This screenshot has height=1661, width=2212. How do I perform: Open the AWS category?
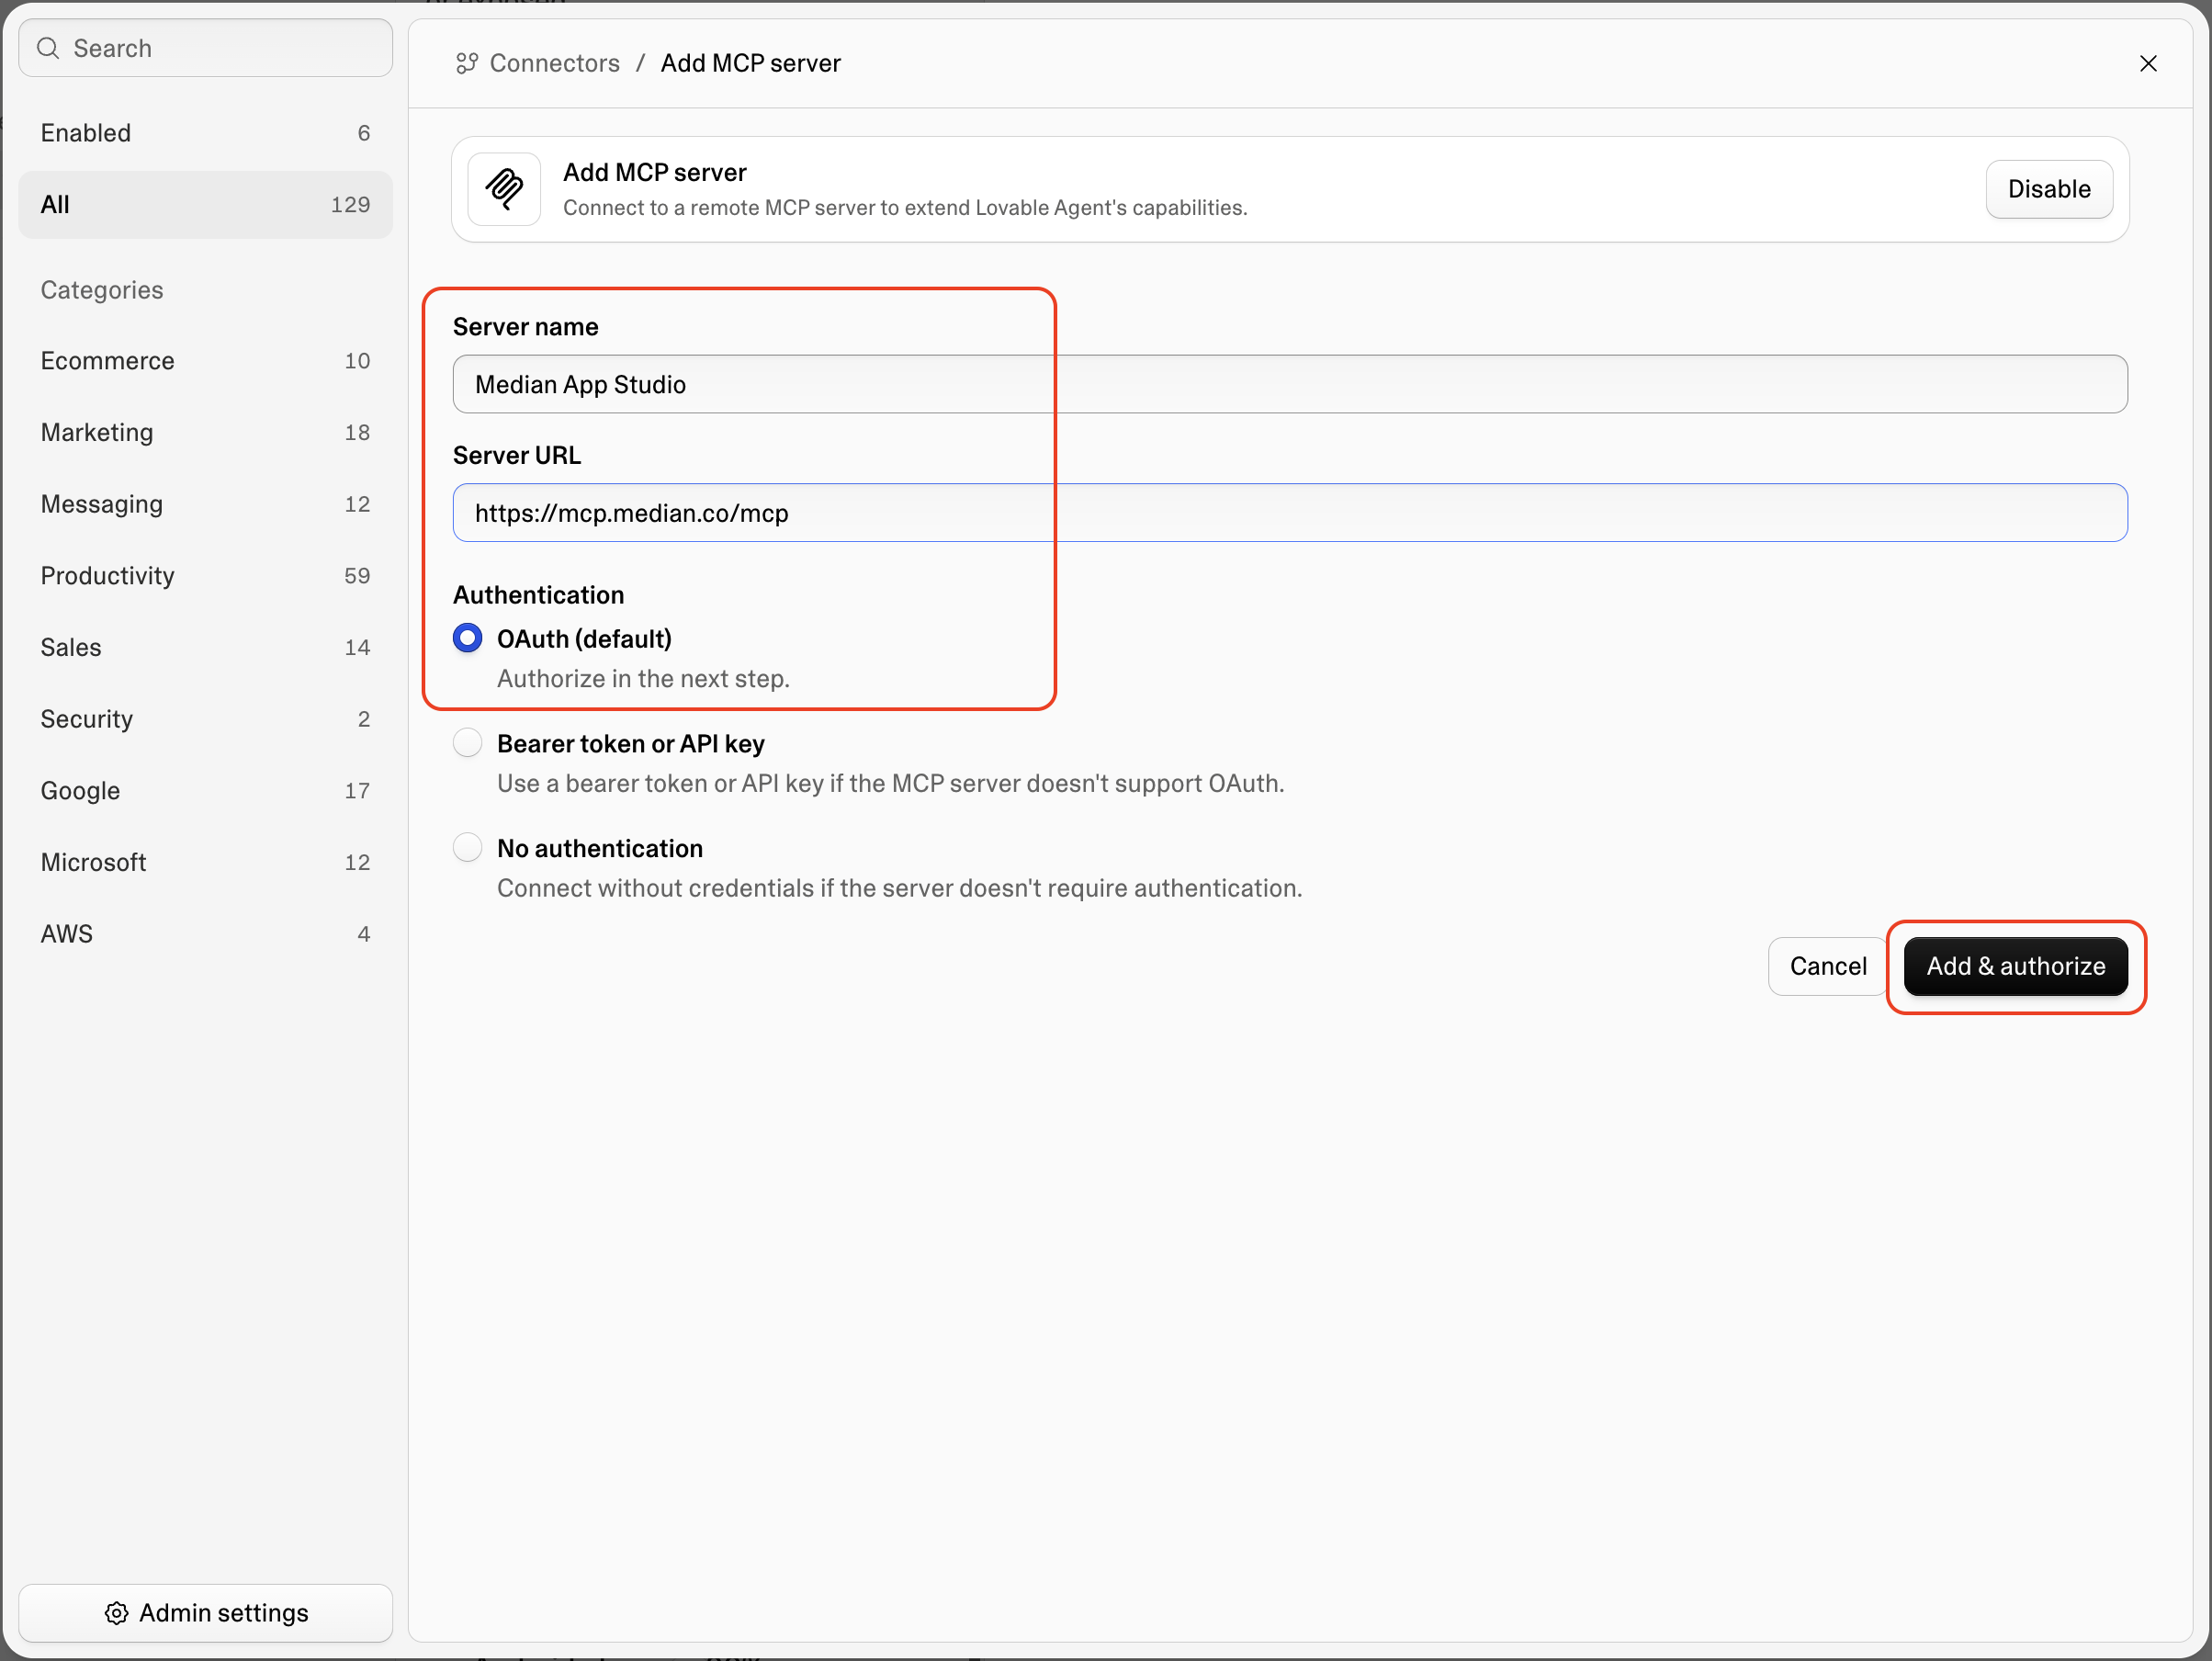coord(205,934)
